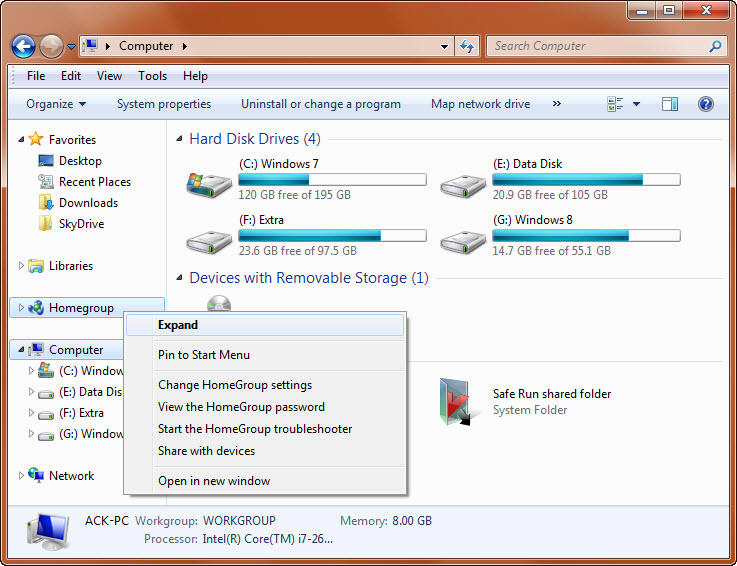Select the (G:) Windows 8 drive icon

(x=463, y=242)
